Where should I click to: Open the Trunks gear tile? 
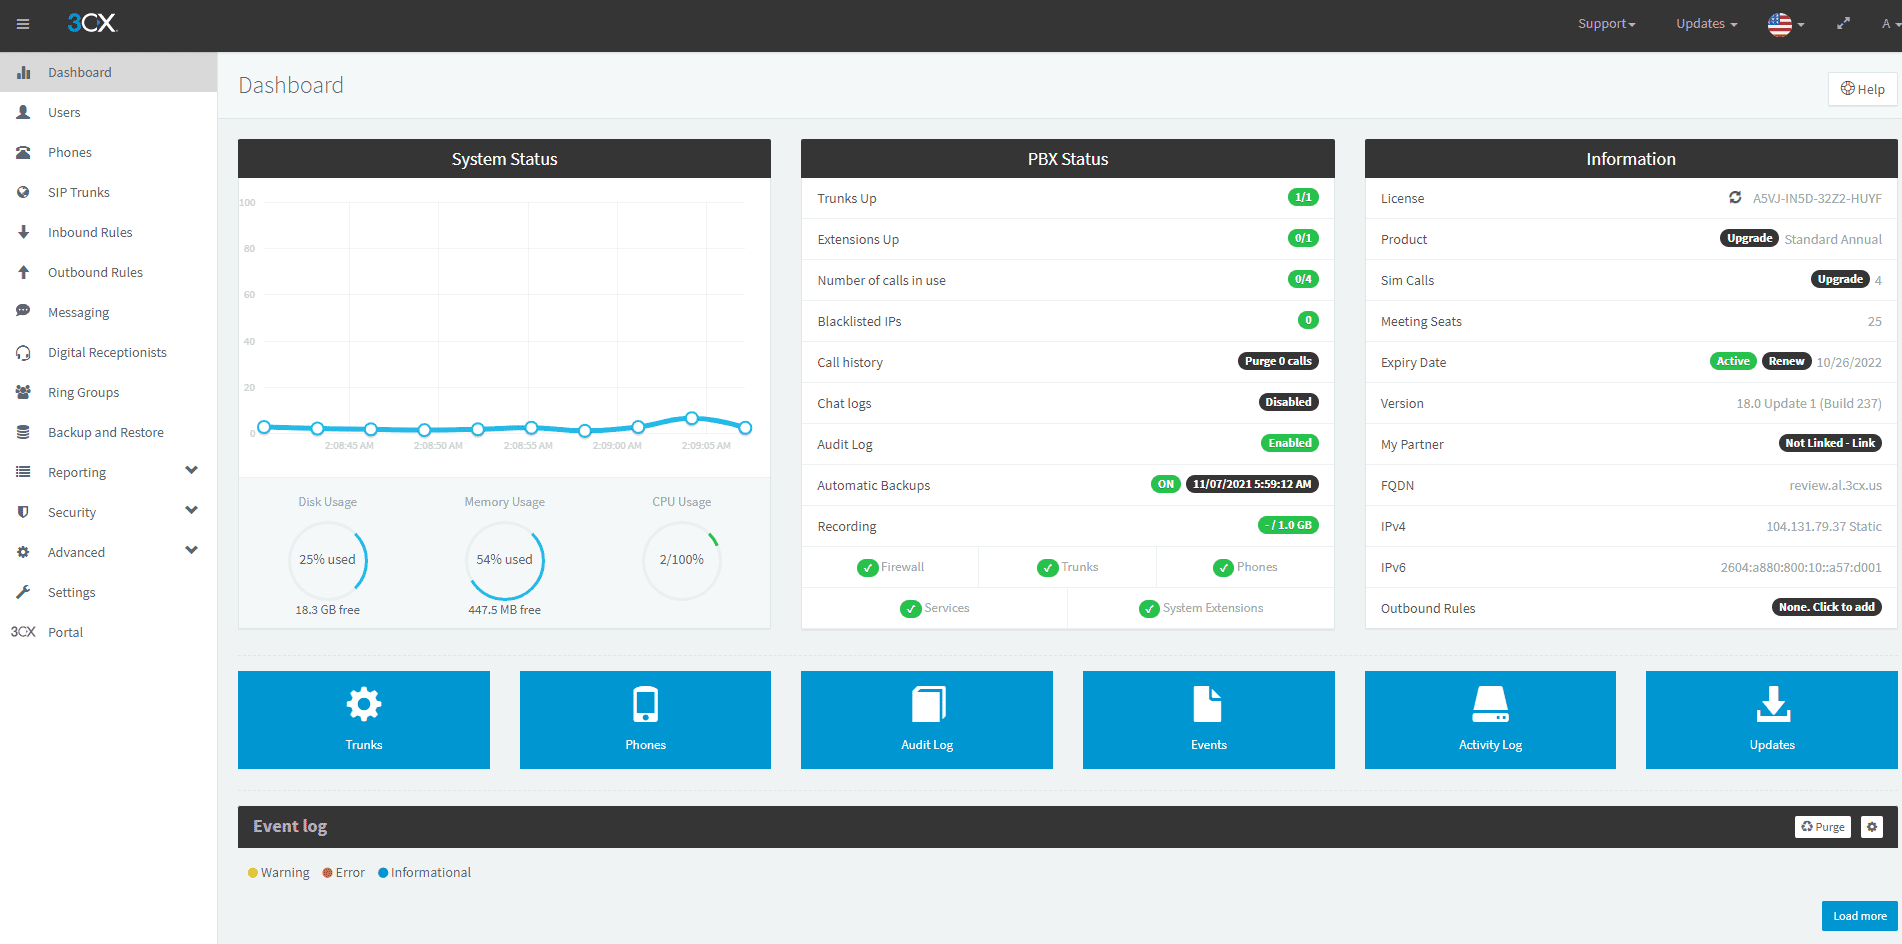(364, 720)
